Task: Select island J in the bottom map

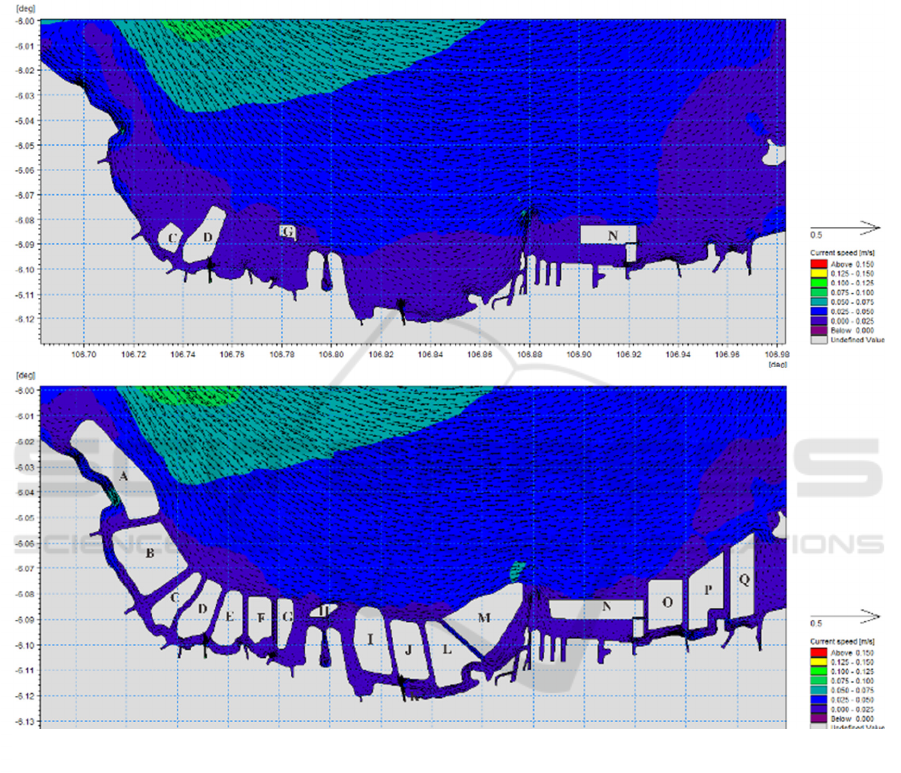Action: point(408,649)
